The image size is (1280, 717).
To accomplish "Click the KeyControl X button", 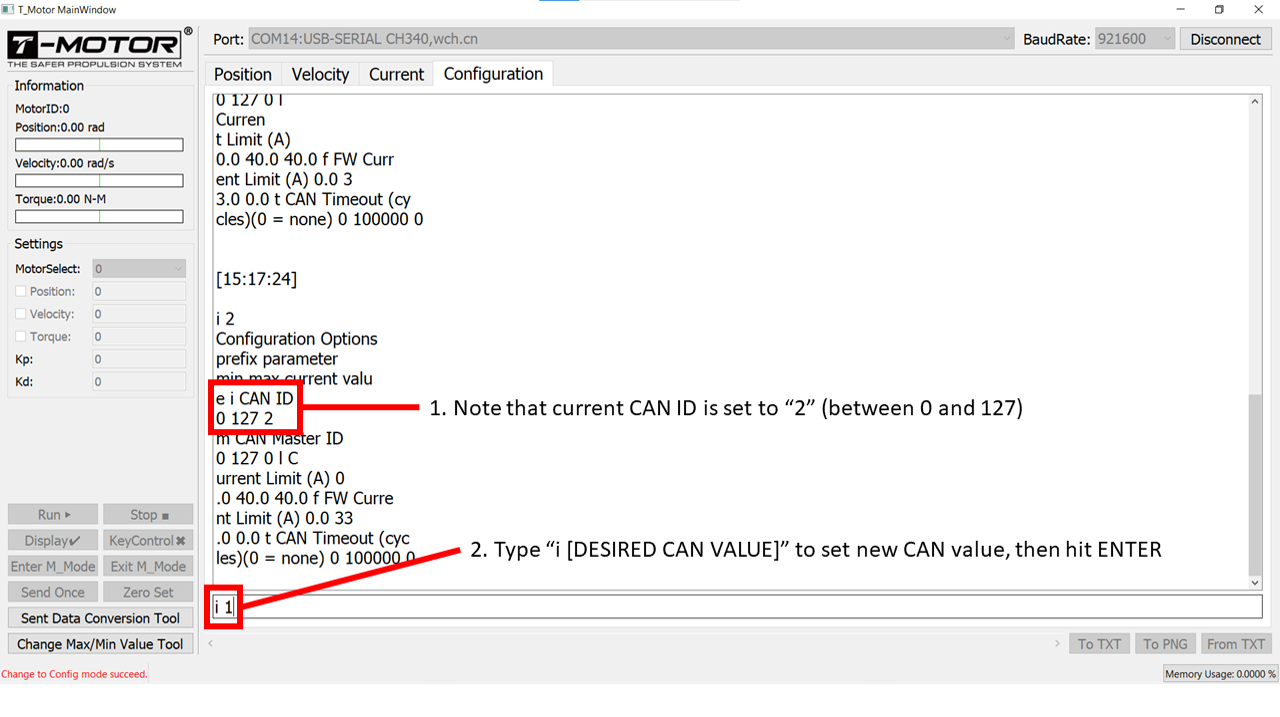I will (x=148, y=540).
